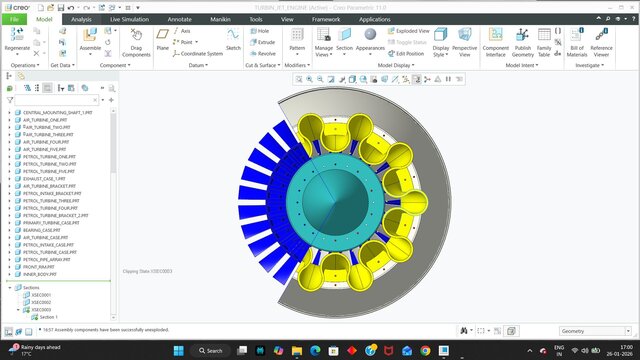Open the Manage Views dropdown
The height and width of the screenshot is (360, 640).
point(323,51)
